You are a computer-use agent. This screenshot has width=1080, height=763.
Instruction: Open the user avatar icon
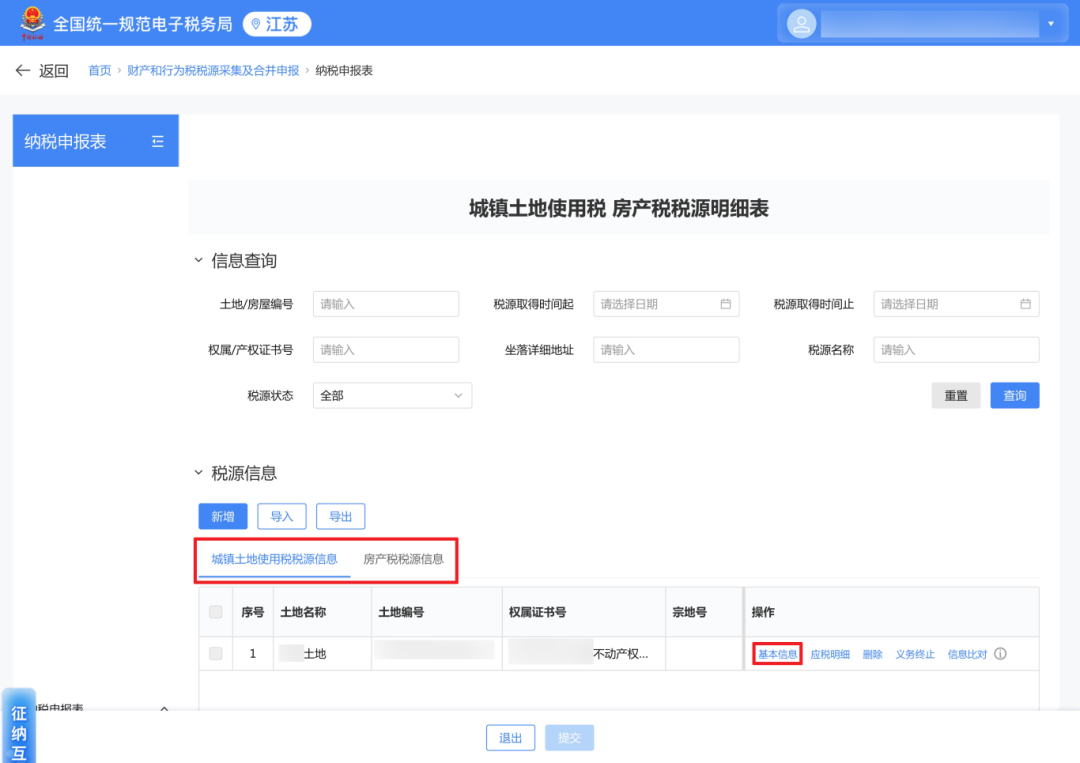tap(801, 24)
